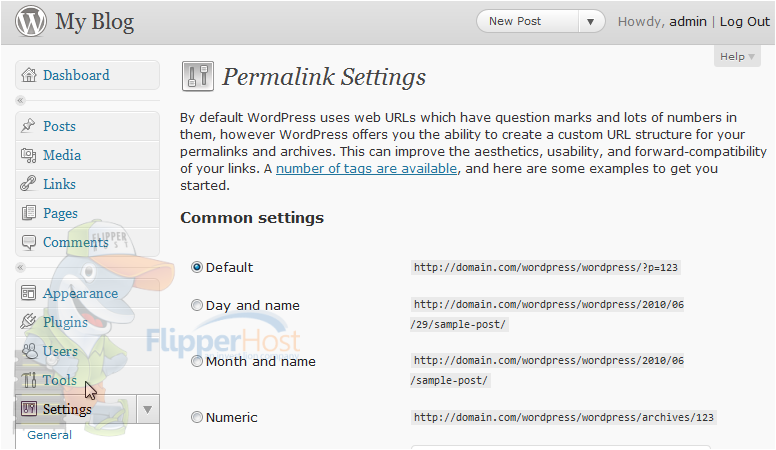Go to General under Settings
The image size is (776, 450).
[49, 435]
